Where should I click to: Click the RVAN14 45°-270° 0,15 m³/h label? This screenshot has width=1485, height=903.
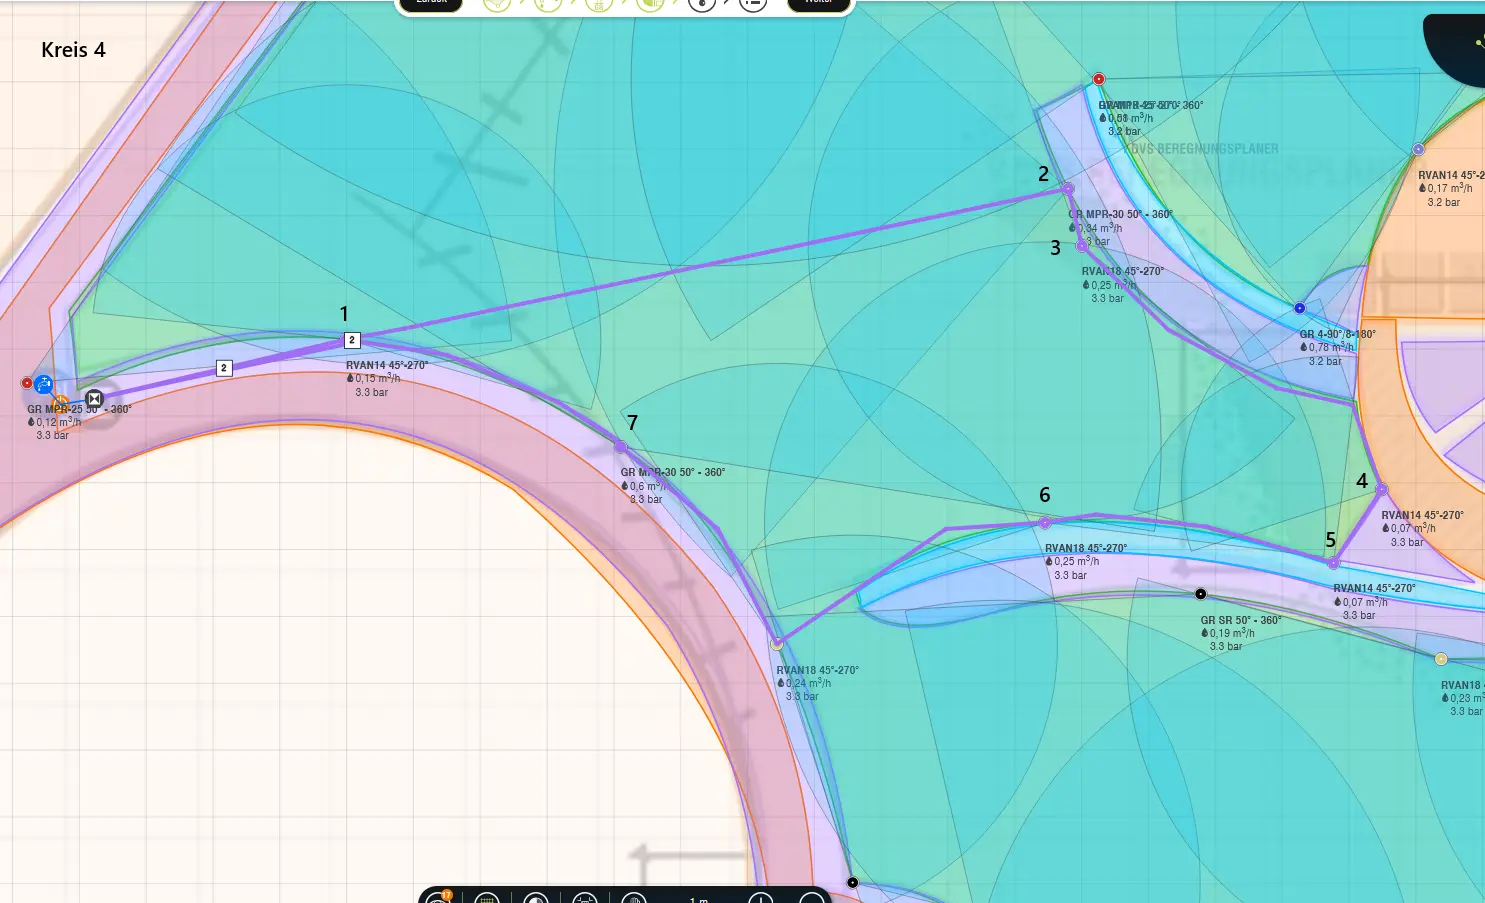pyautogui.click(x=386, y=379)
